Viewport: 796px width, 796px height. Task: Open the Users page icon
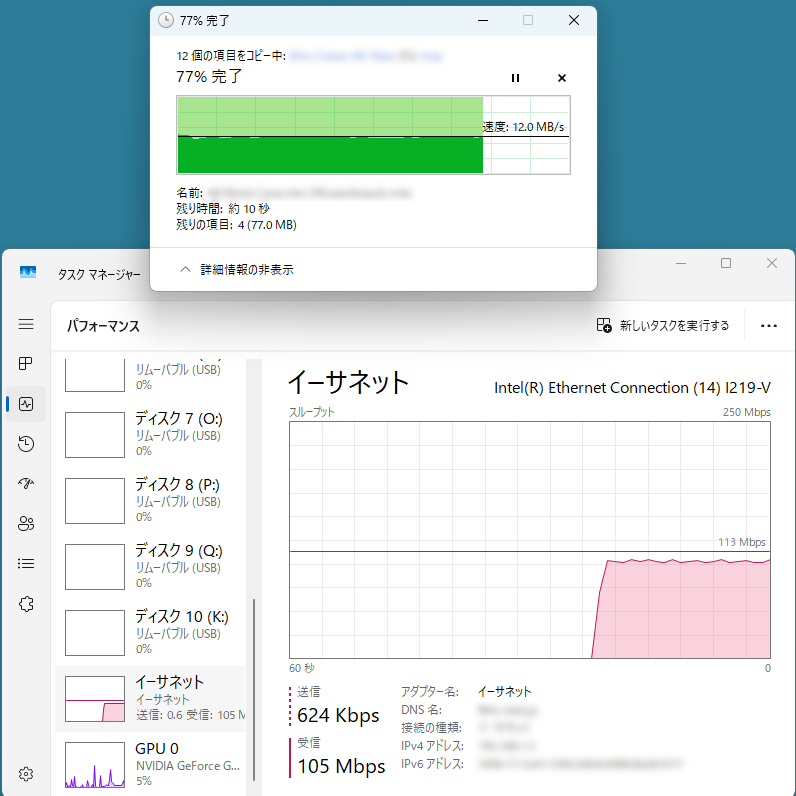(x=27, y=524)
